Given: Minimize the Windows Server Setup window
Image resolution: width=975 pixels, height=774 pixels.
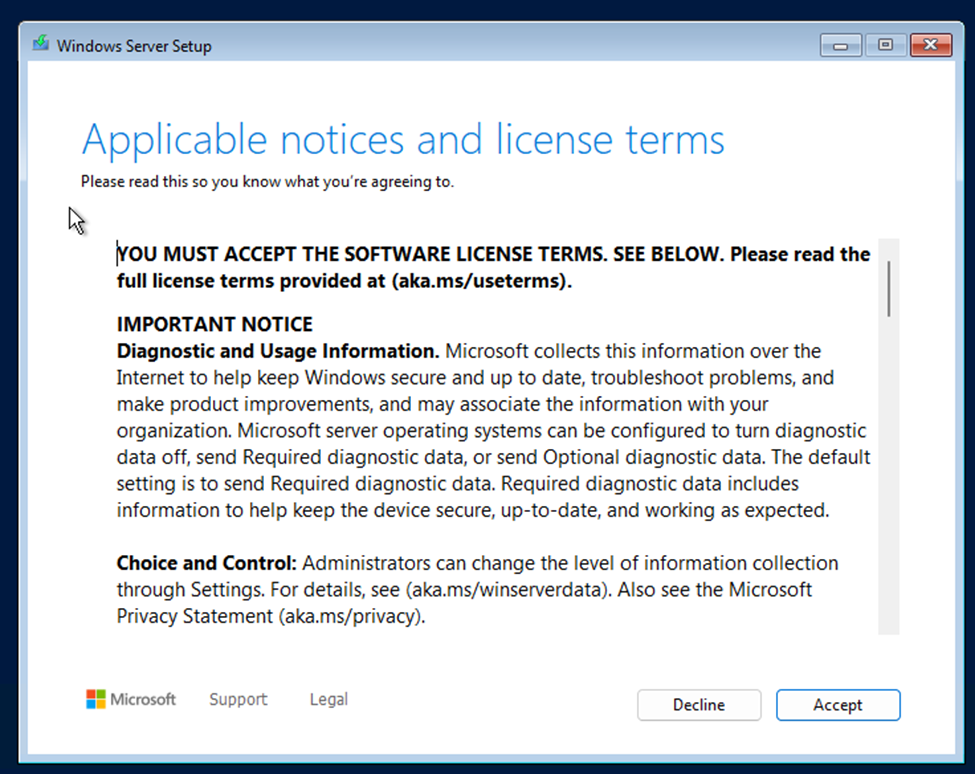Looking at the screenshot, I should (841, 45).
